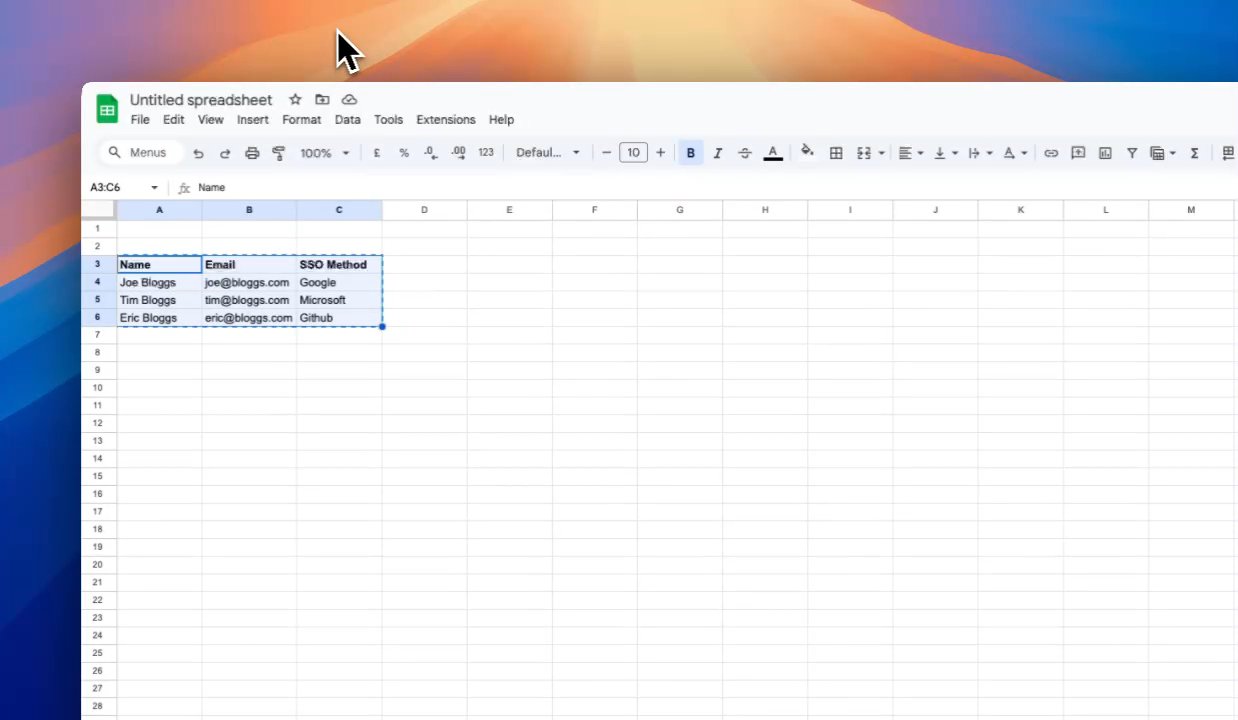1238x720 pixels.
Task: Open horizontal align dropdown
Action: point(910,153)
